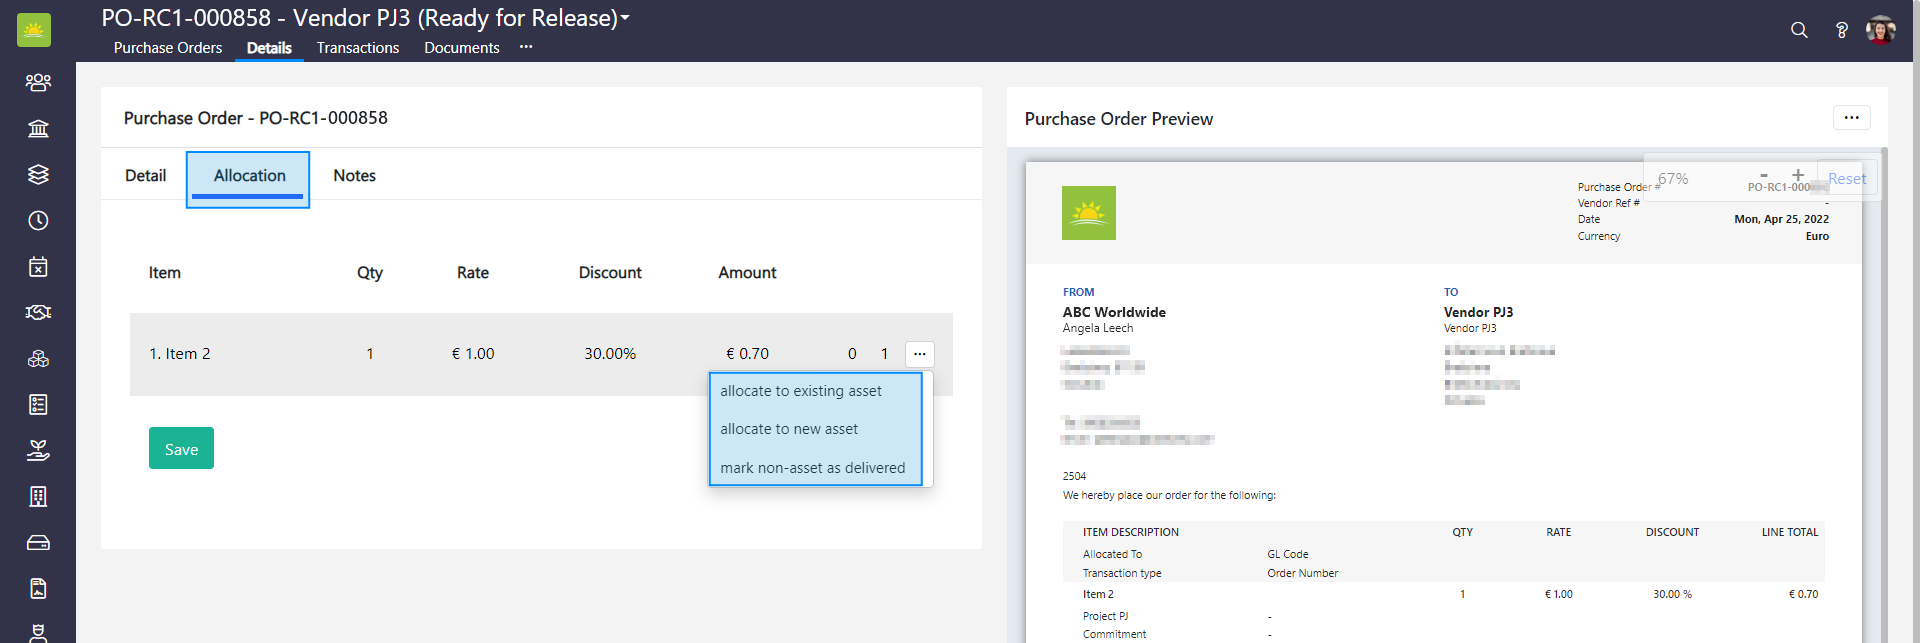The image size is (1920, 643).
Task: Open the checklist sidebar icon
Action: [x=38, y=404]
